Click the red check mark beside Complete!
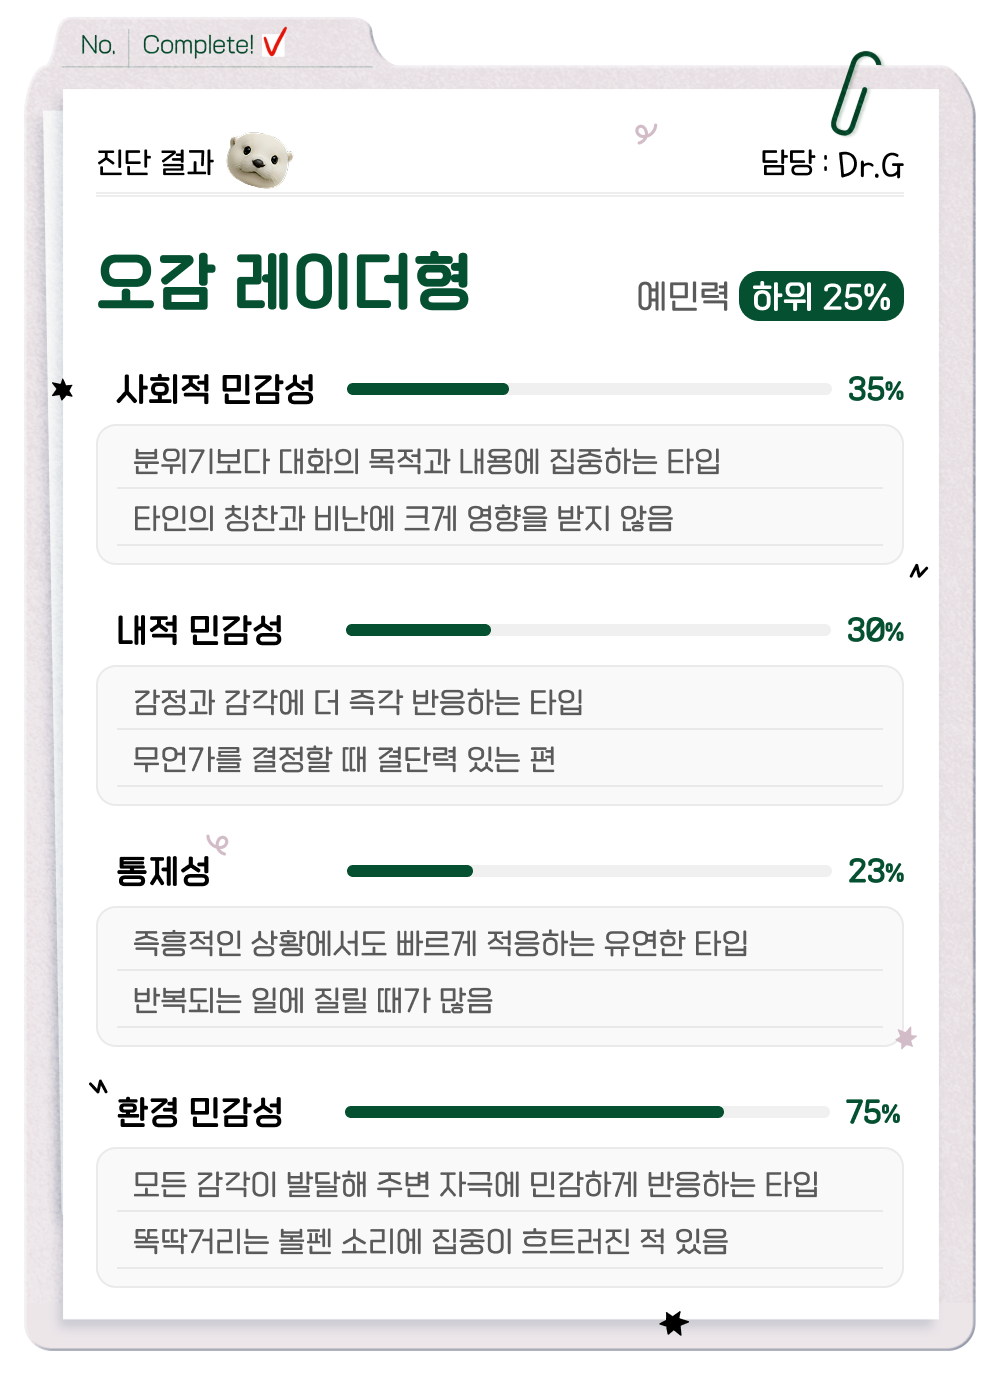This screenshot has width=1000, height=1373. tap(274, 43)
